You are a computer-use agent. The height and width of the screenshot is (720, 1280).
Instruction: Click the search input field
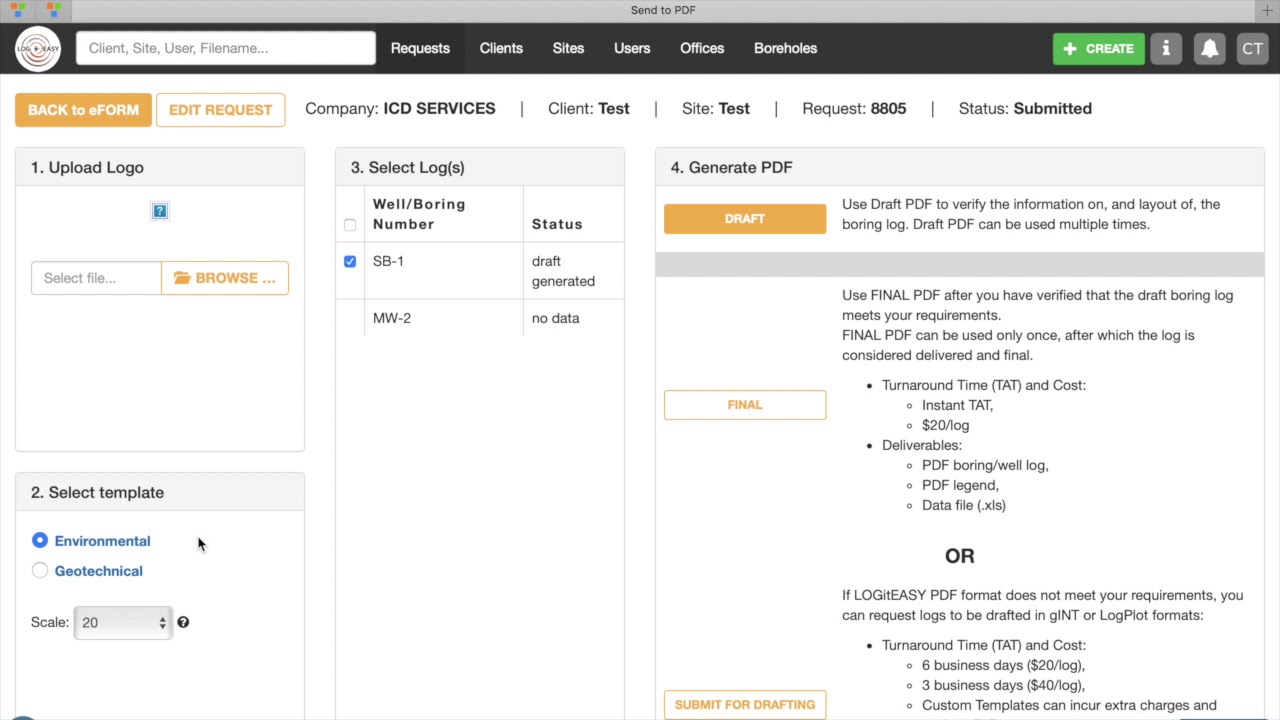(x=226, y=48)
